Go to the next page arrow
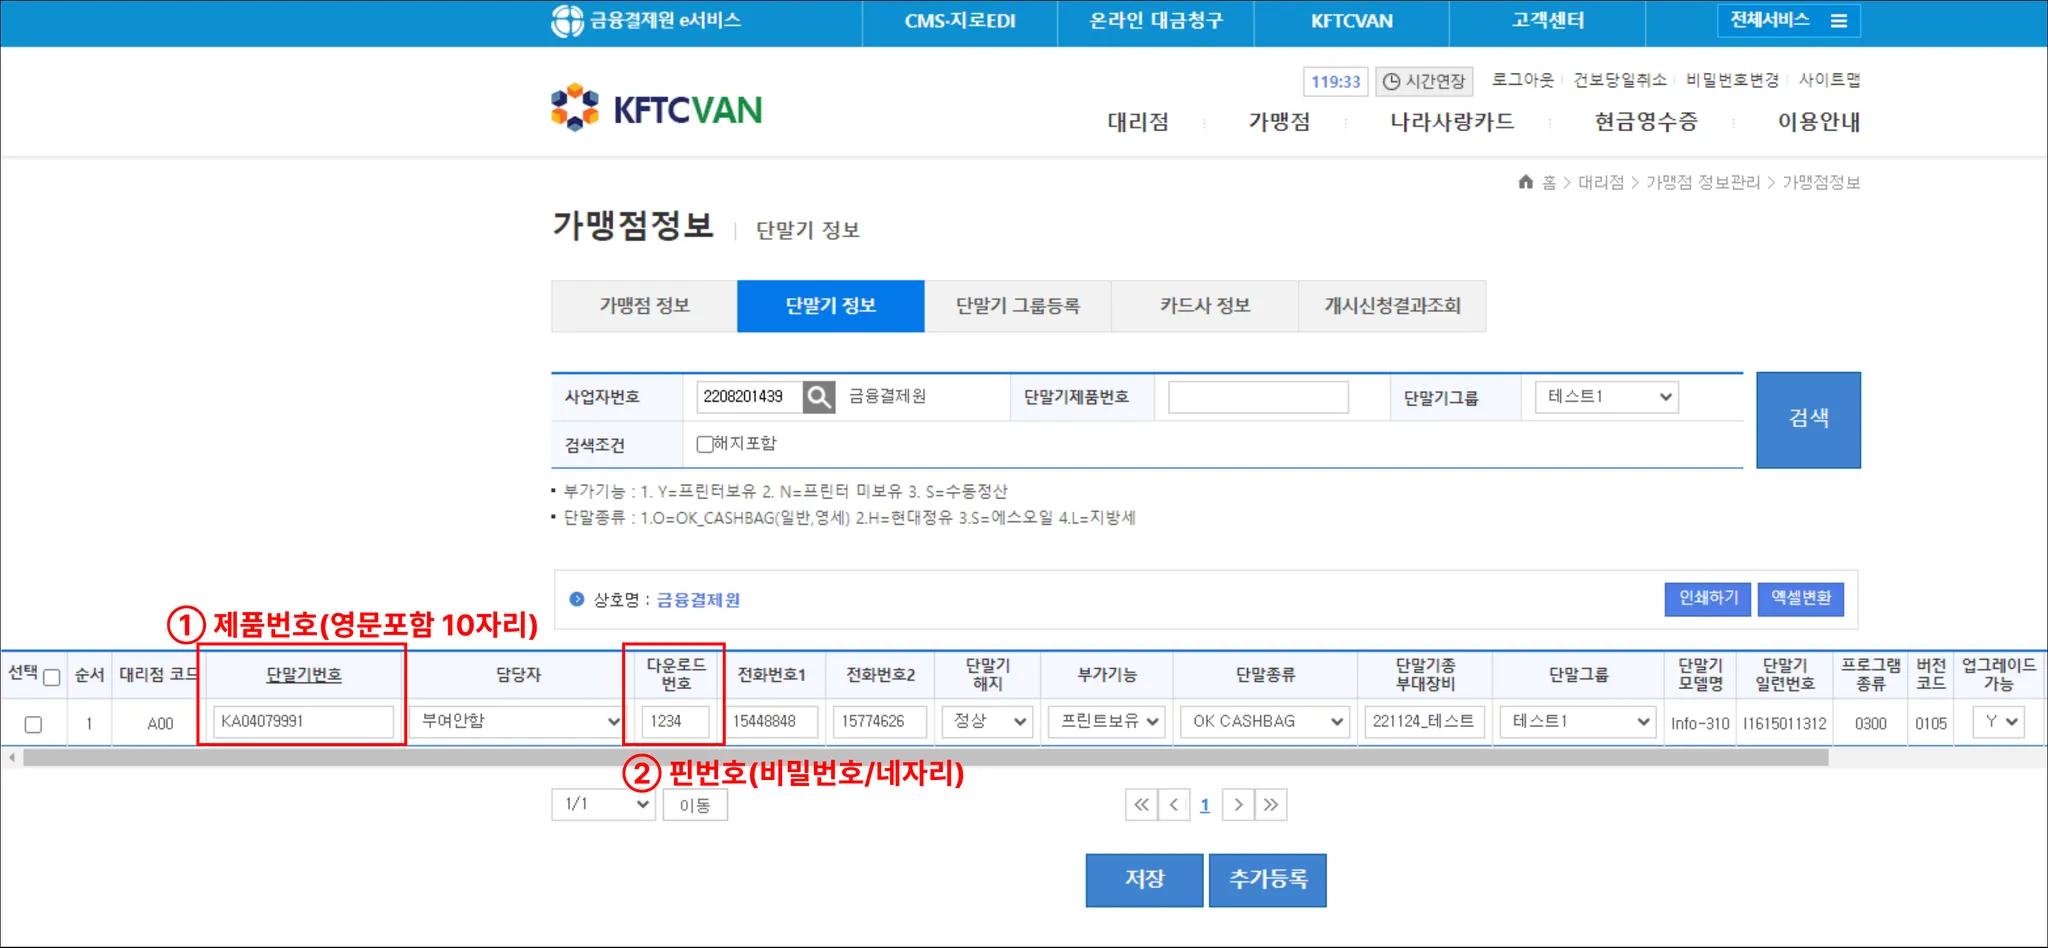 [1238, 805]
